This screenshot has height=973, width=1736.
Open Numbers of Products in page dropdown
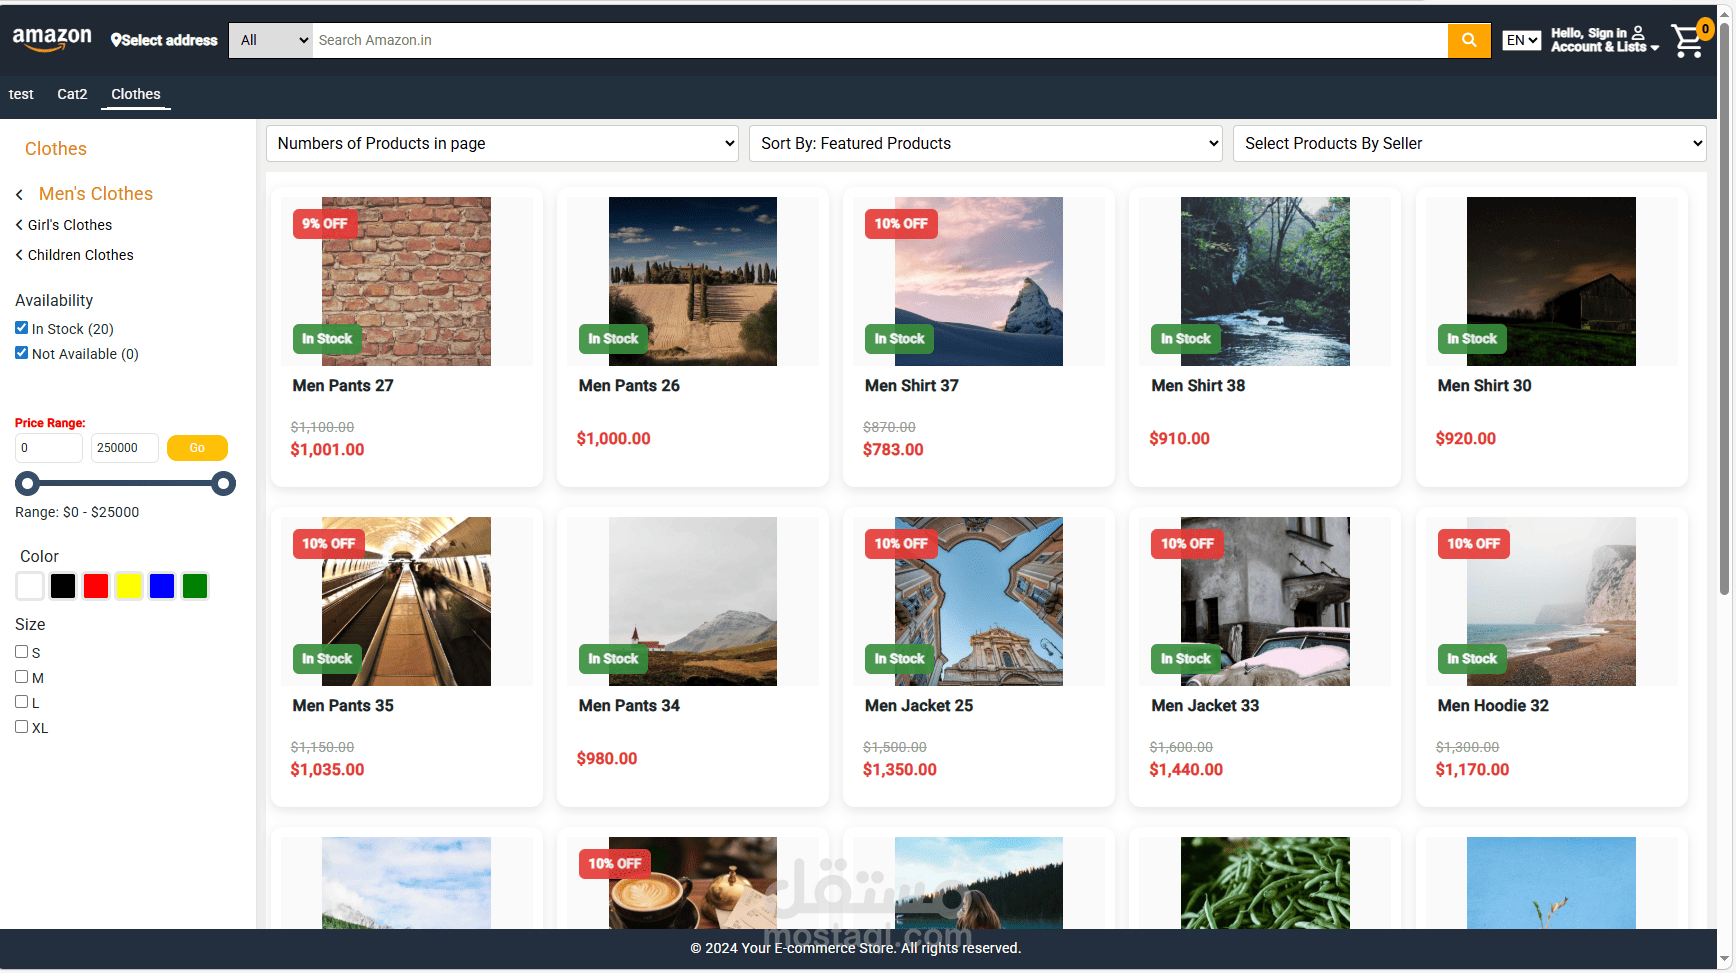[502, 143]
